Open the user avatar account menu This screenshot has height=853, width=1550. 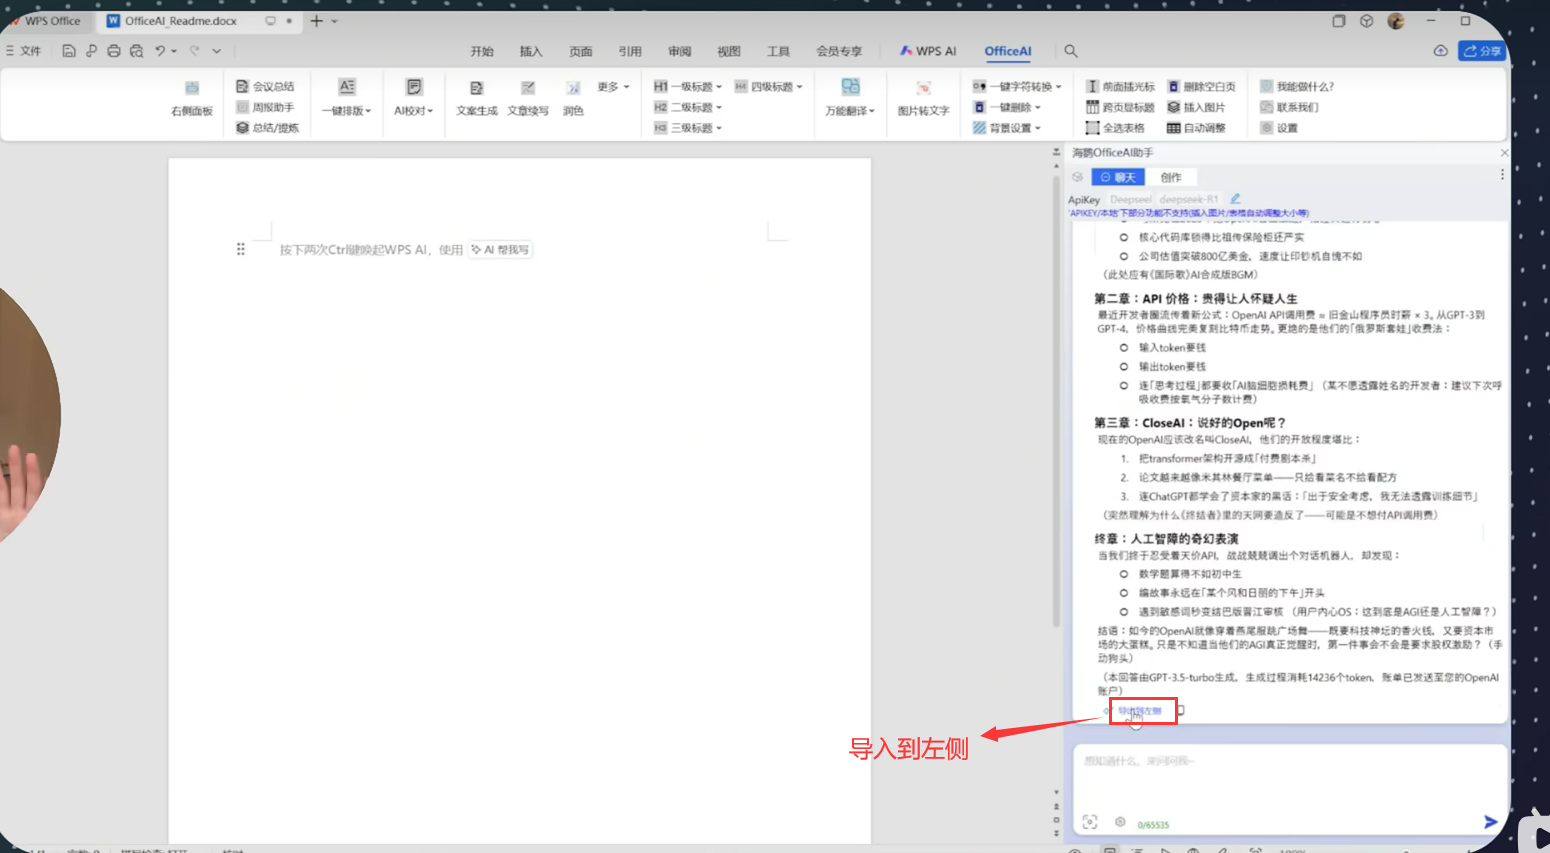(1396, 21)
